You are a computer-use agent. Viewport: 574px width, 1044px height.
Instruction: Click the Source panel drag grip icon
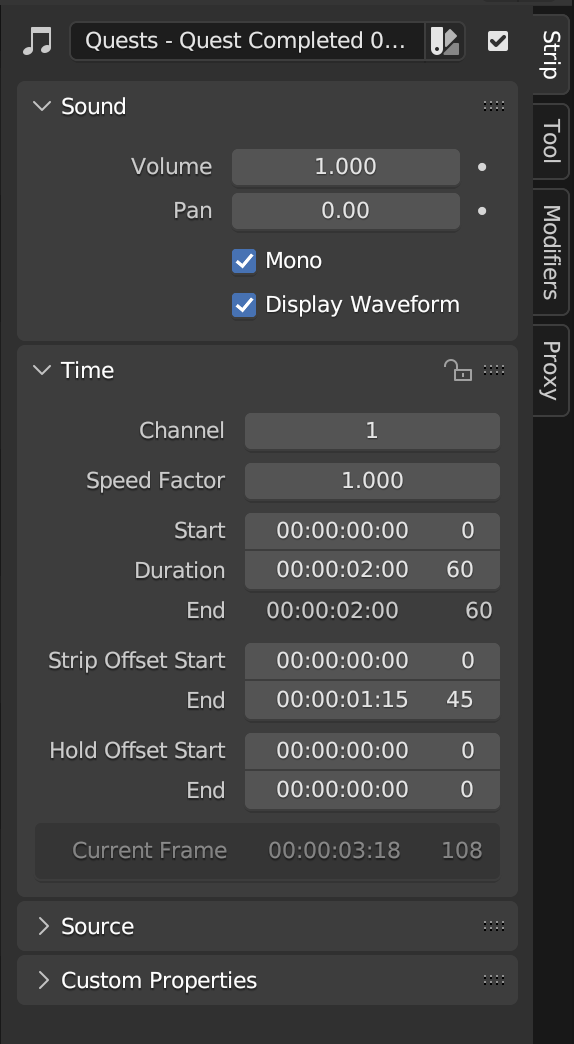click(x=493, y=925)
